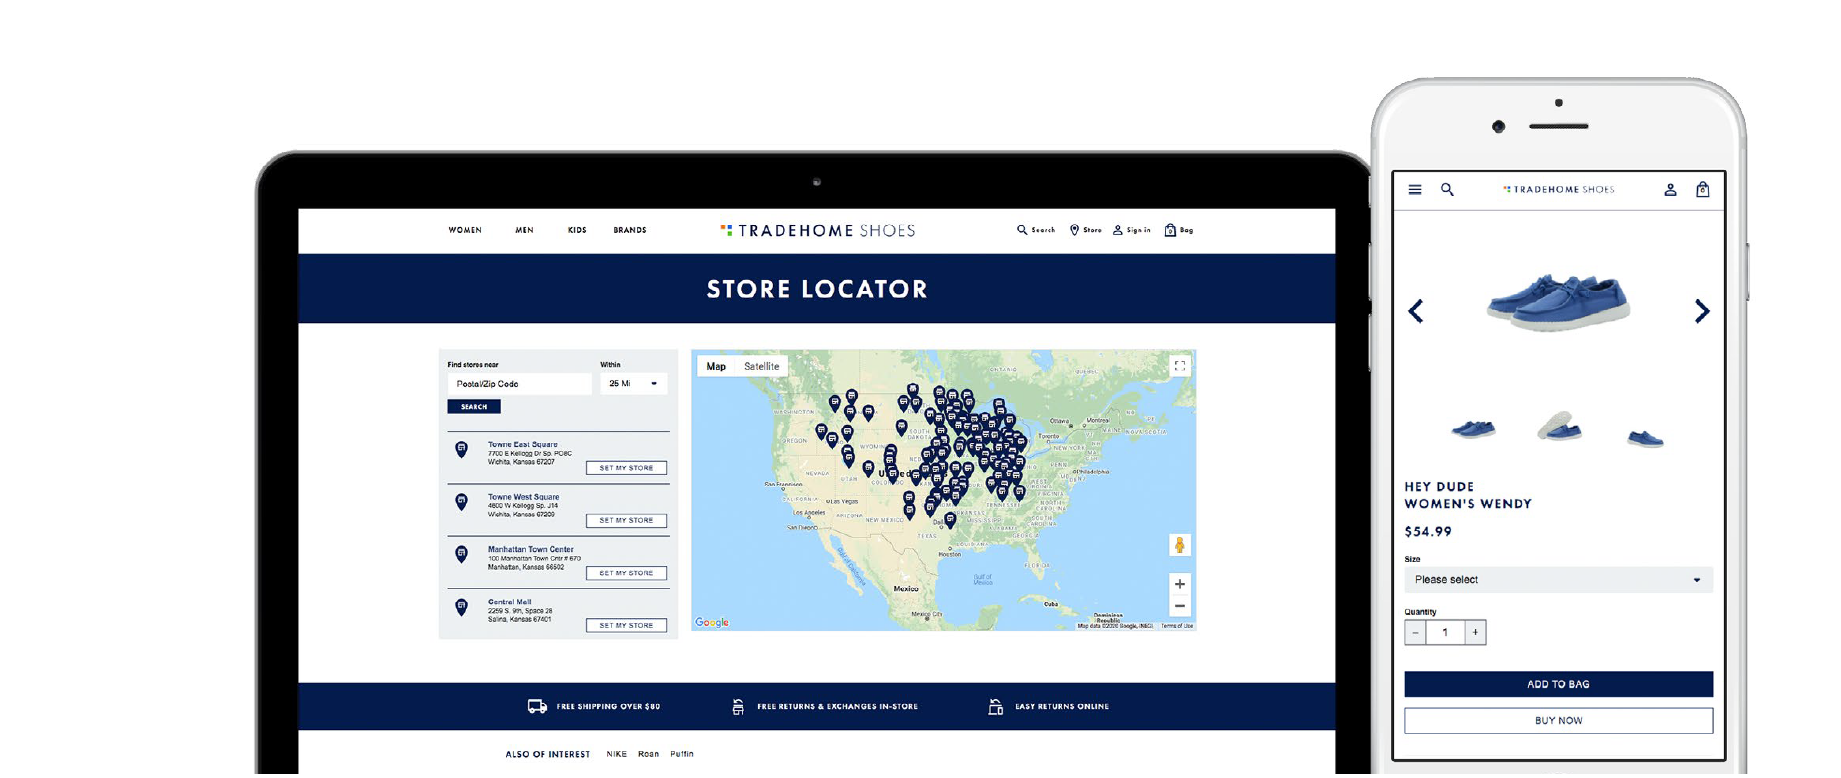Switch the map to Satellite view
This screenshot has height=778, width=1841.
point(761,366)
